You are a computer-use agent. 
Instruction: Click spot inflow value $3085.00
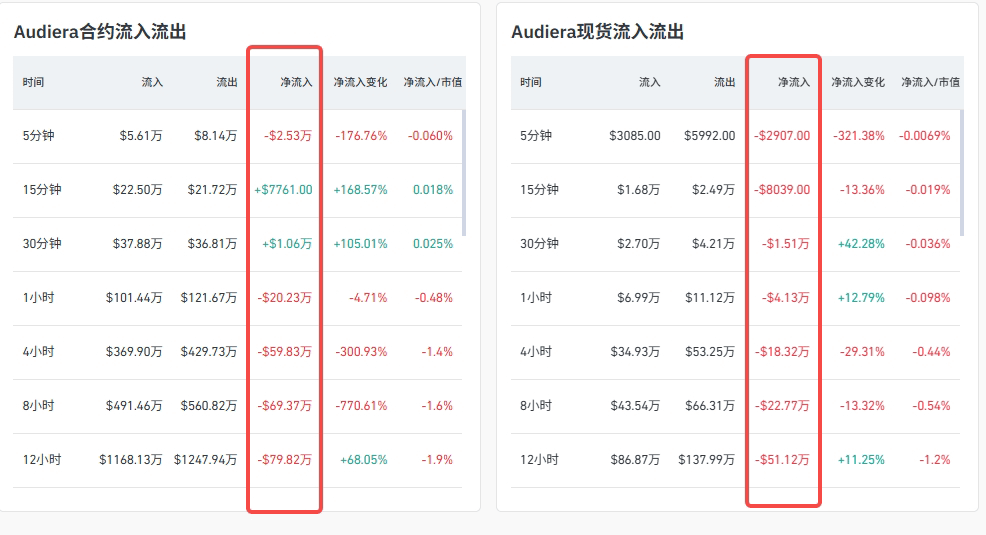tap(634, 136)
